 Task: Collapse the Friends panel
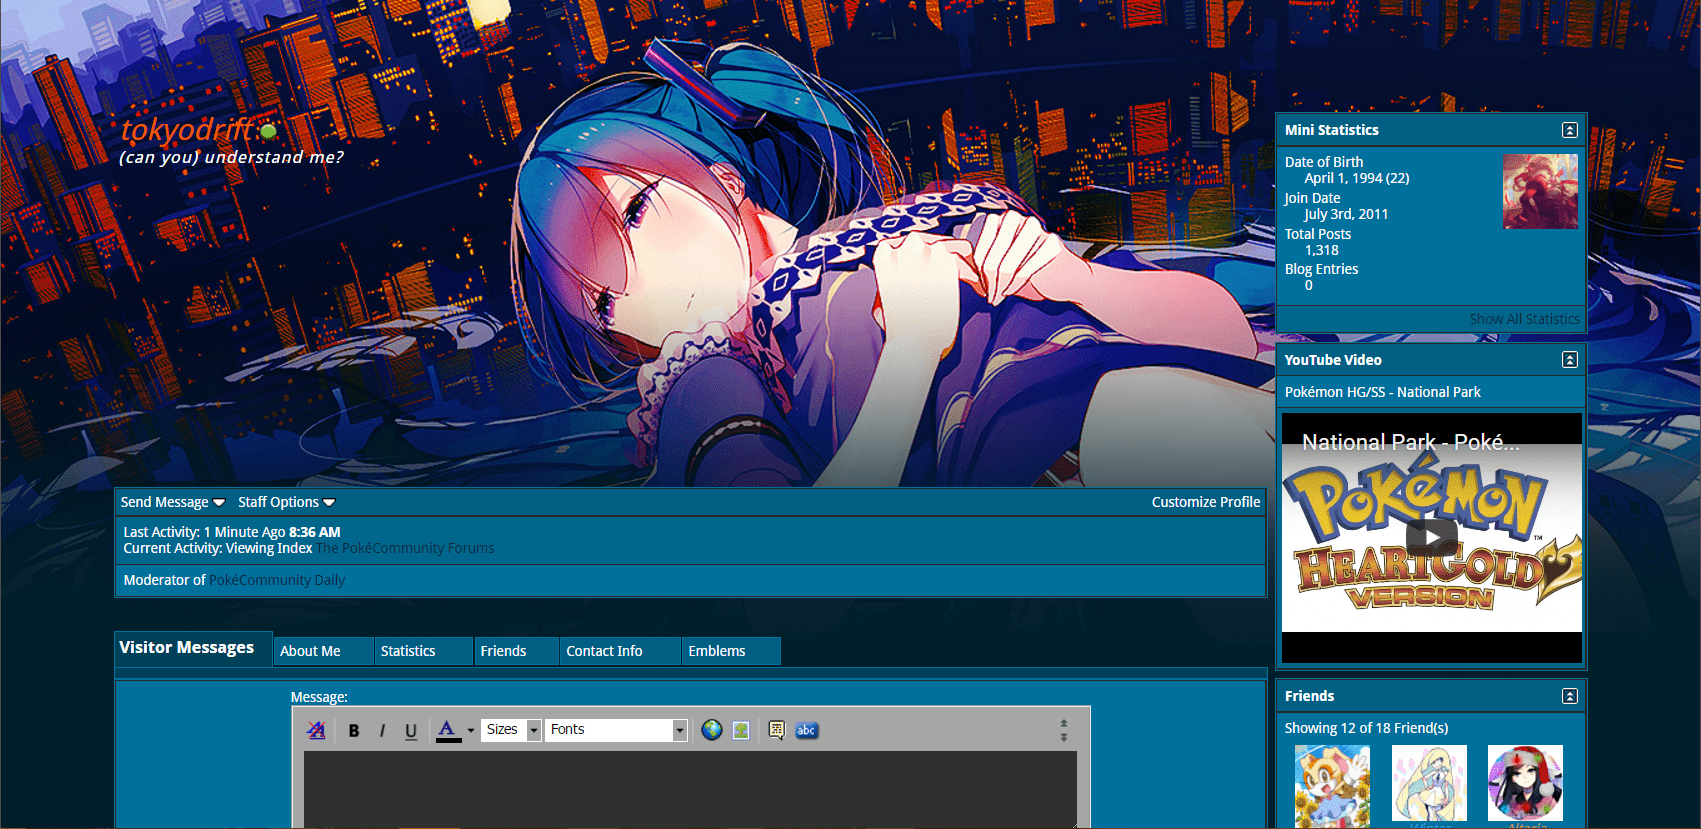(x=1570, y=696)
